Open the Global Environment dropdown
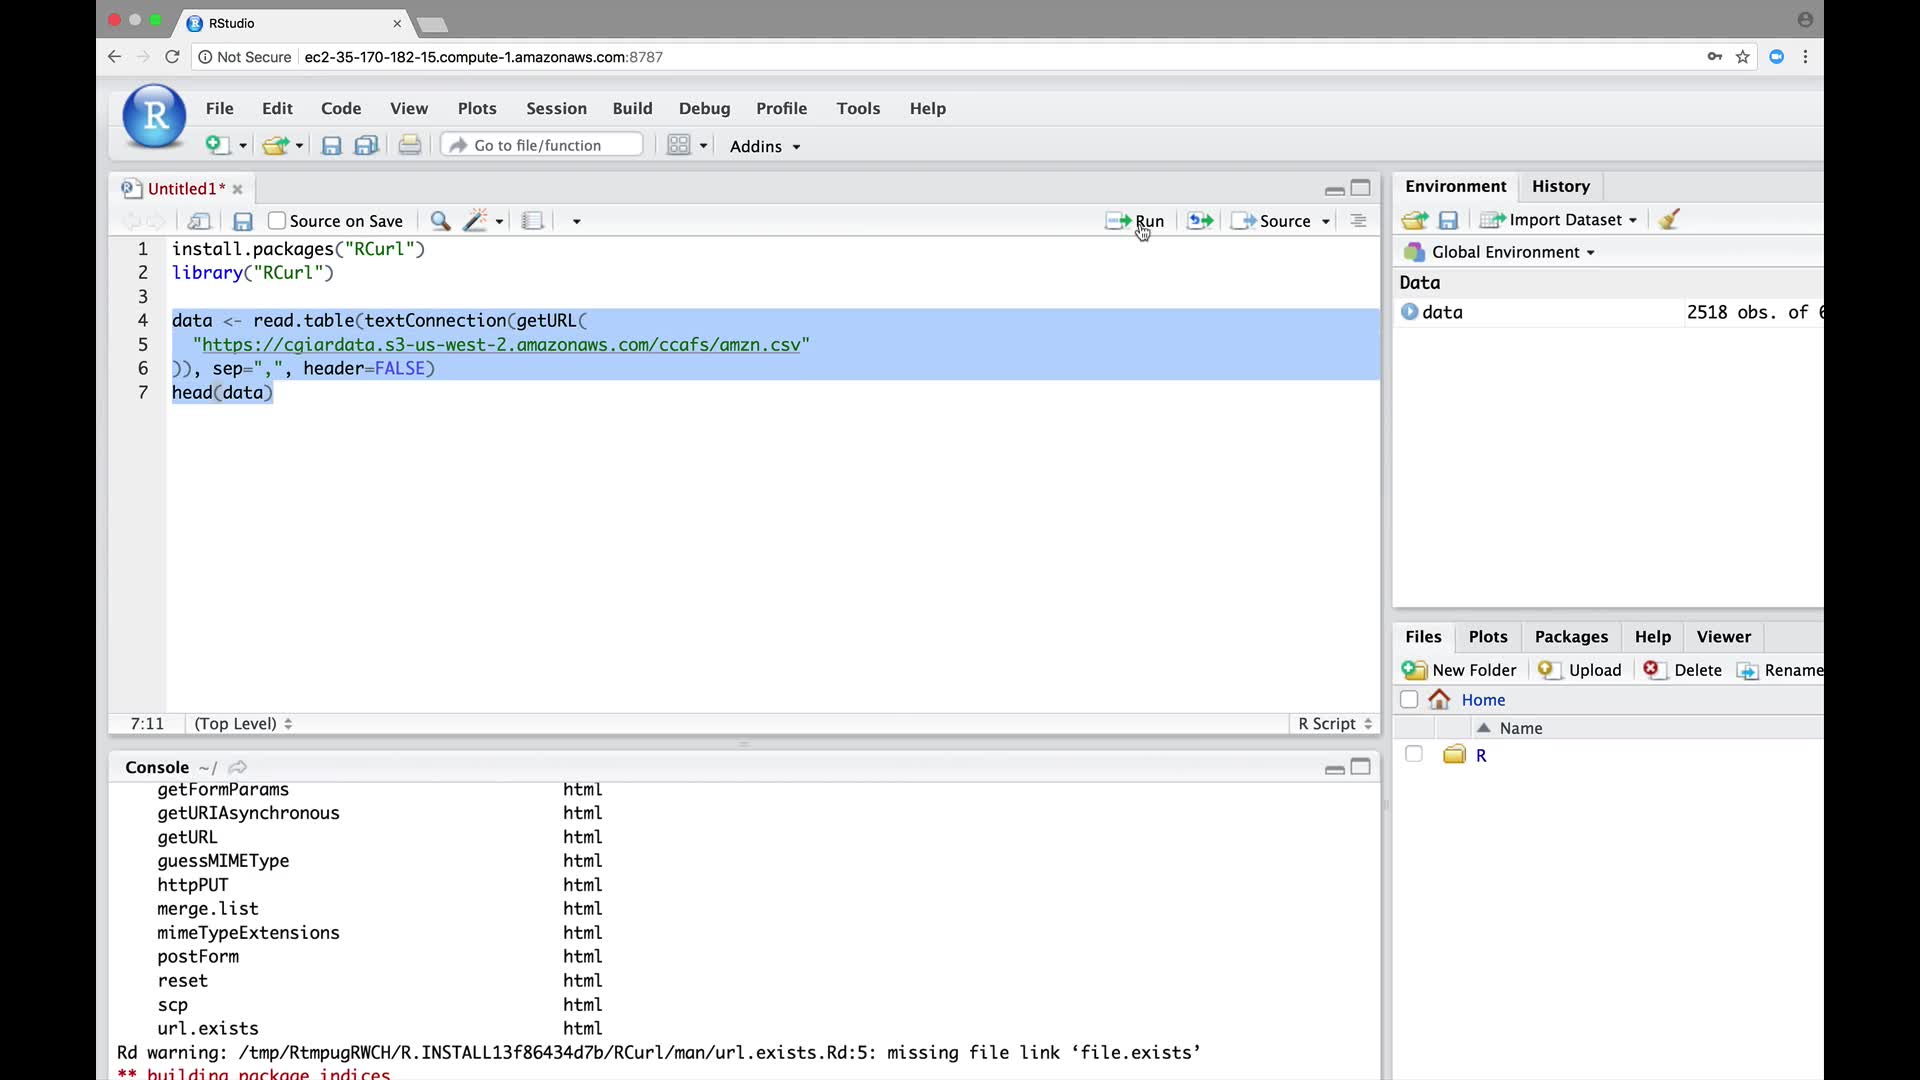Viewport: 1920px width, 1080px height. click(x=1512, y=252)
